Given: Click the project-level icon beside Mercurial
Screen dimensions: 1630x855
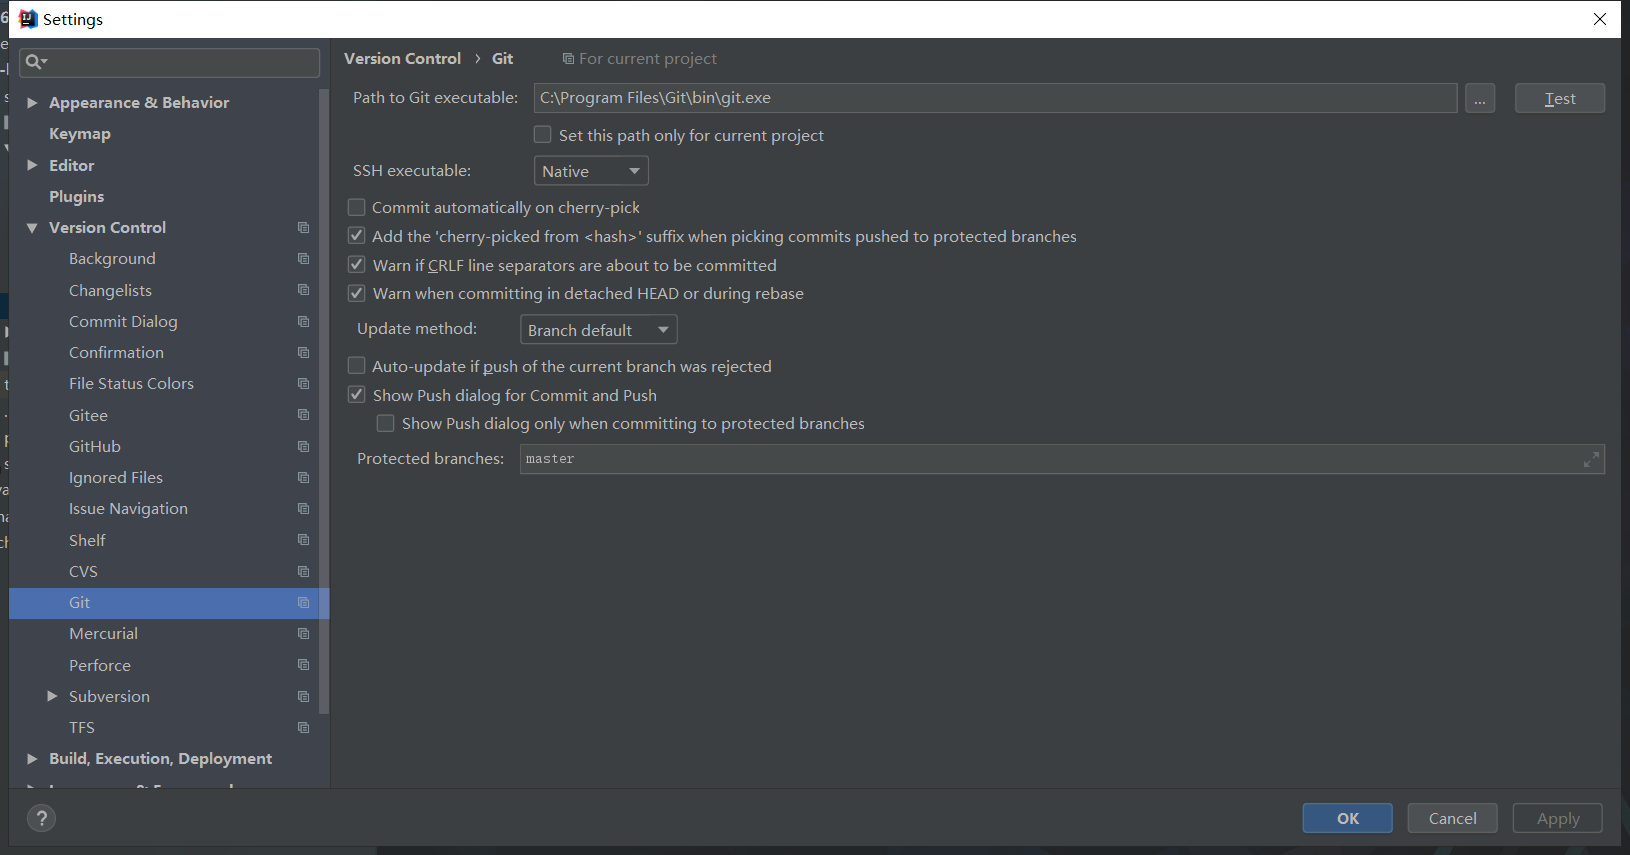Looking at the screenshot, I should (x=303, y=634).
